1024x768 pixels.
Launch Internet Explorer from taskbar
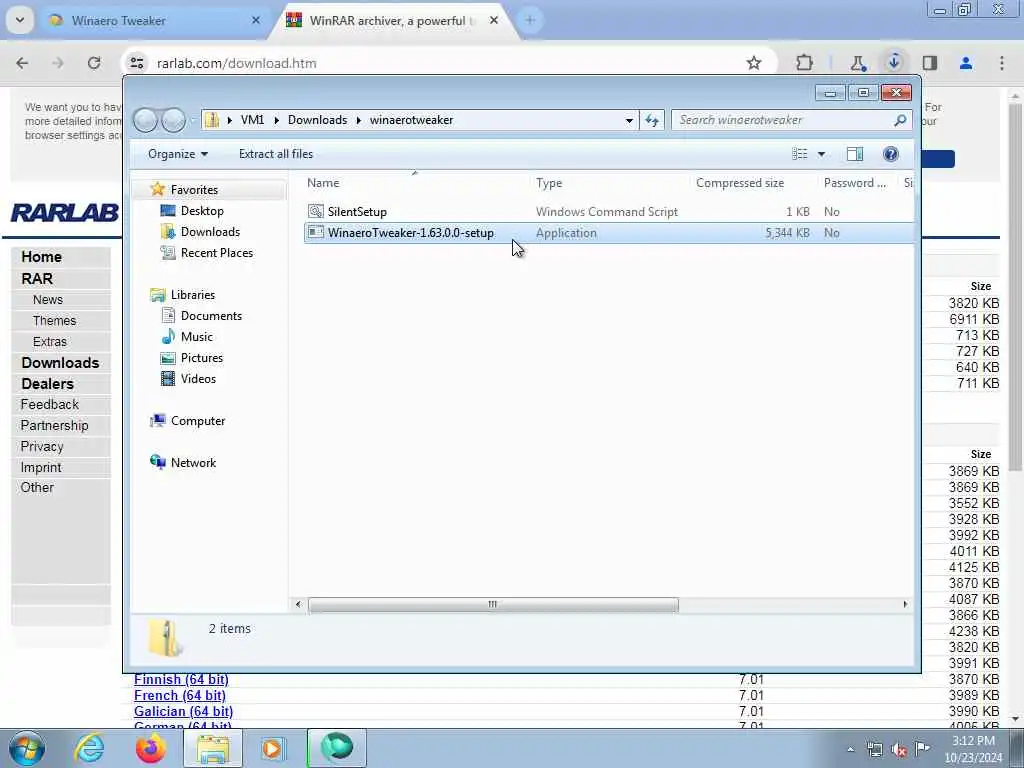[x=89, y=748]
